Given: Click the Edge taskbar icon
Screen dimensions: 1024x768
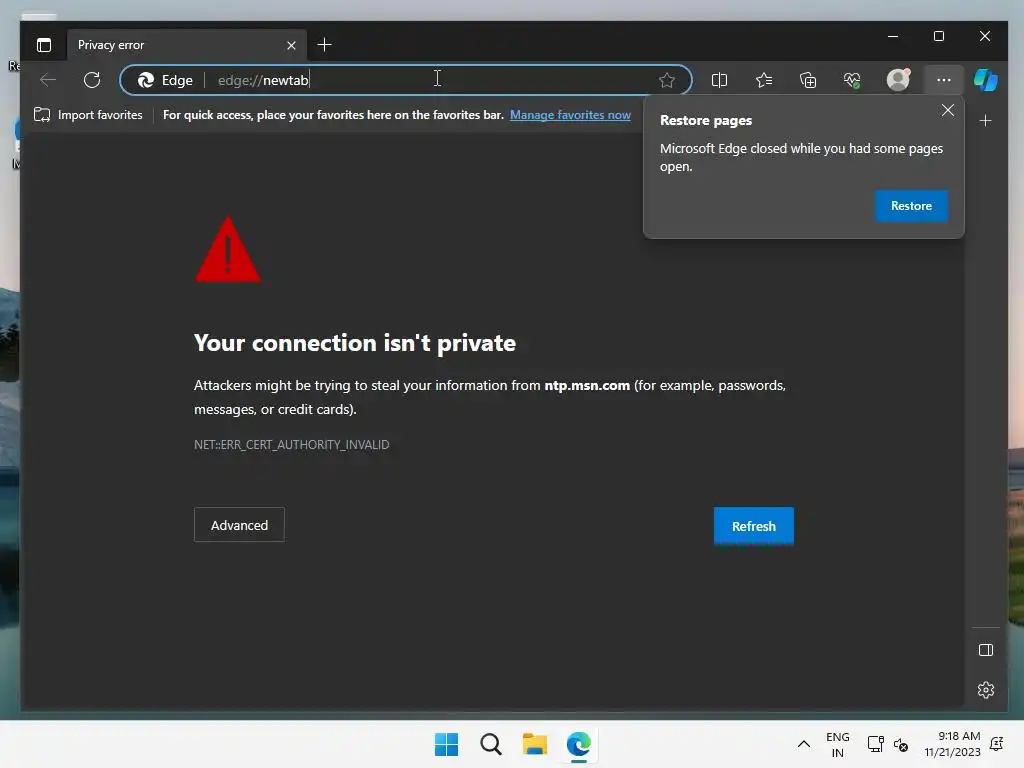Looking at the screenshot, I should tap(579, 744).
